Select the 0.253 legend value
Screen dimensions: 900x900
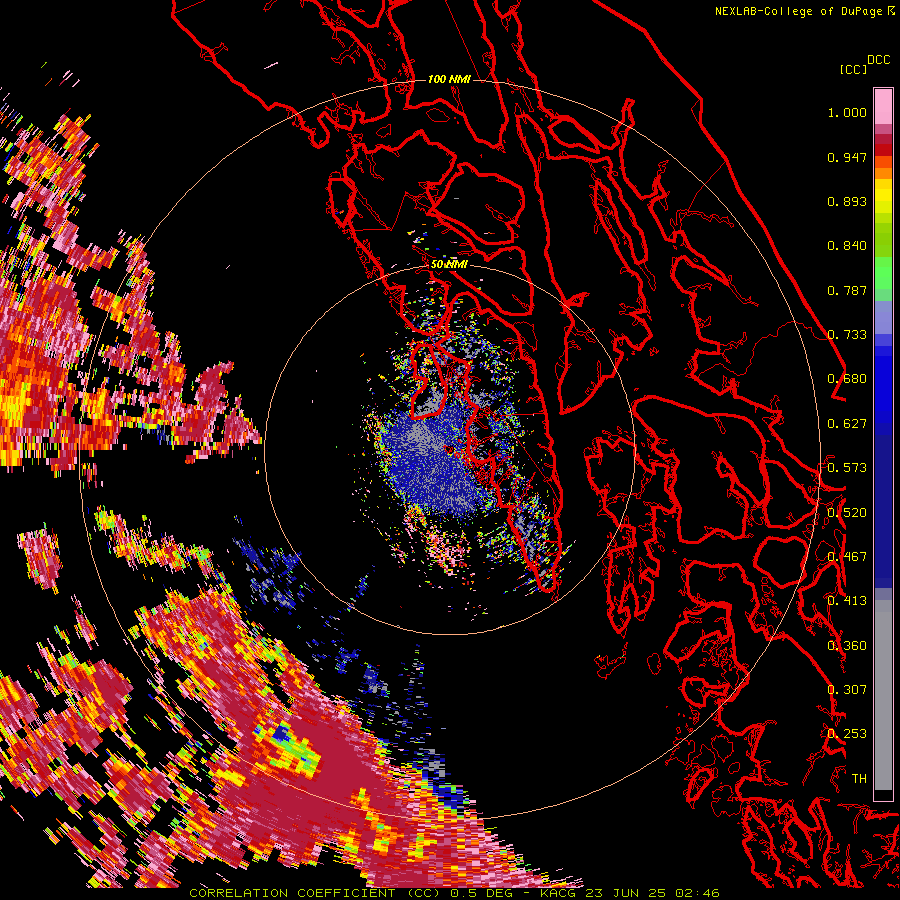click(x=847, y=734)
